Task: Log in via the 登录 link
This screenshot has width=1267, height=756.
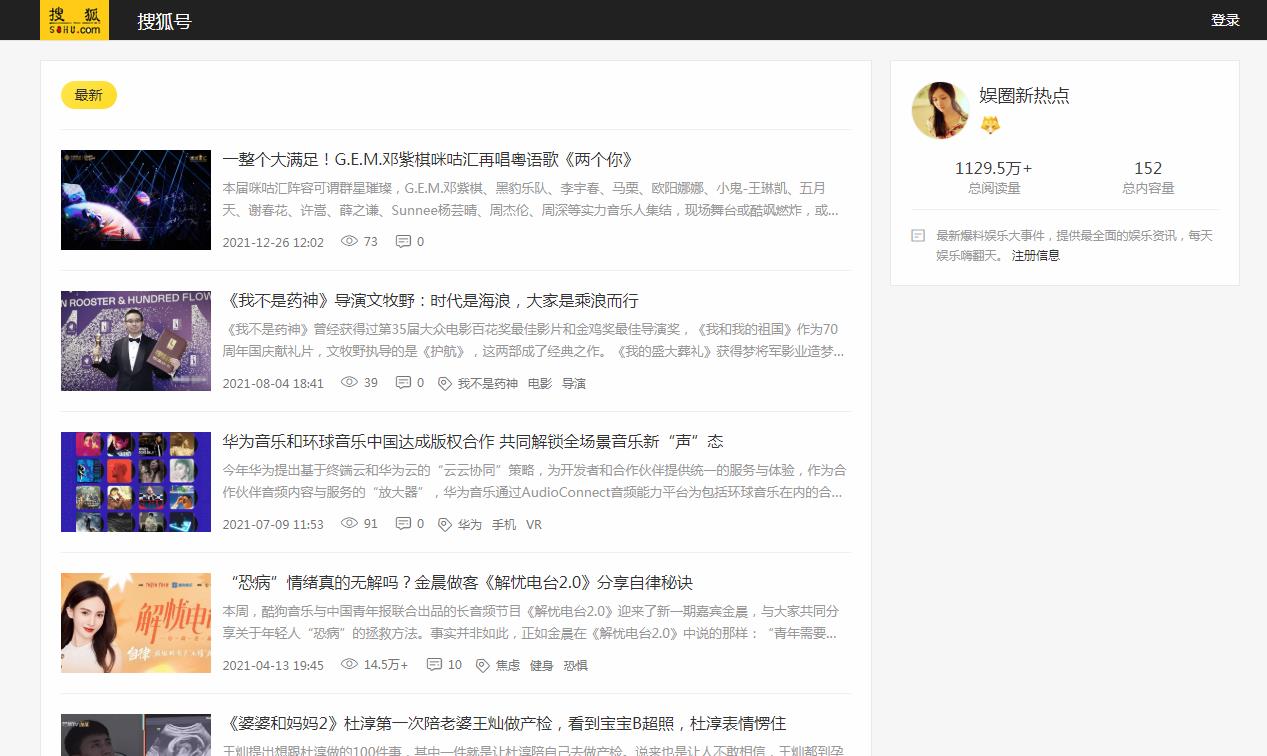Action: 1225,20
